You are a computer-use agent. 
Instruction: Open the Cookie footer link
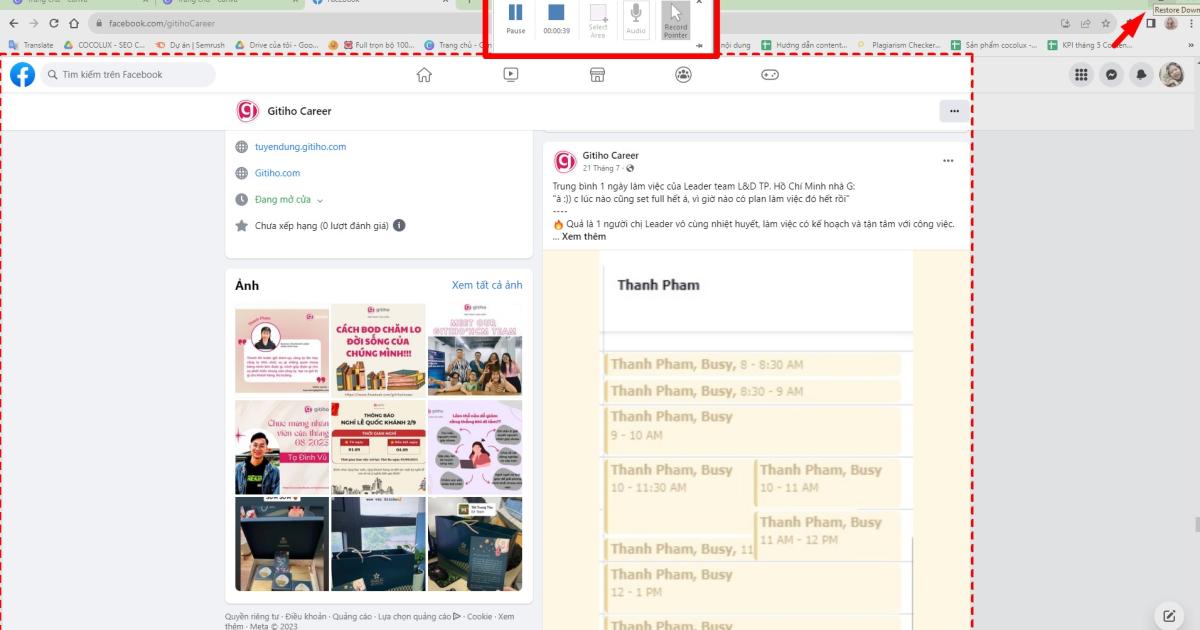pyautogui.click(x=479, y=617)
